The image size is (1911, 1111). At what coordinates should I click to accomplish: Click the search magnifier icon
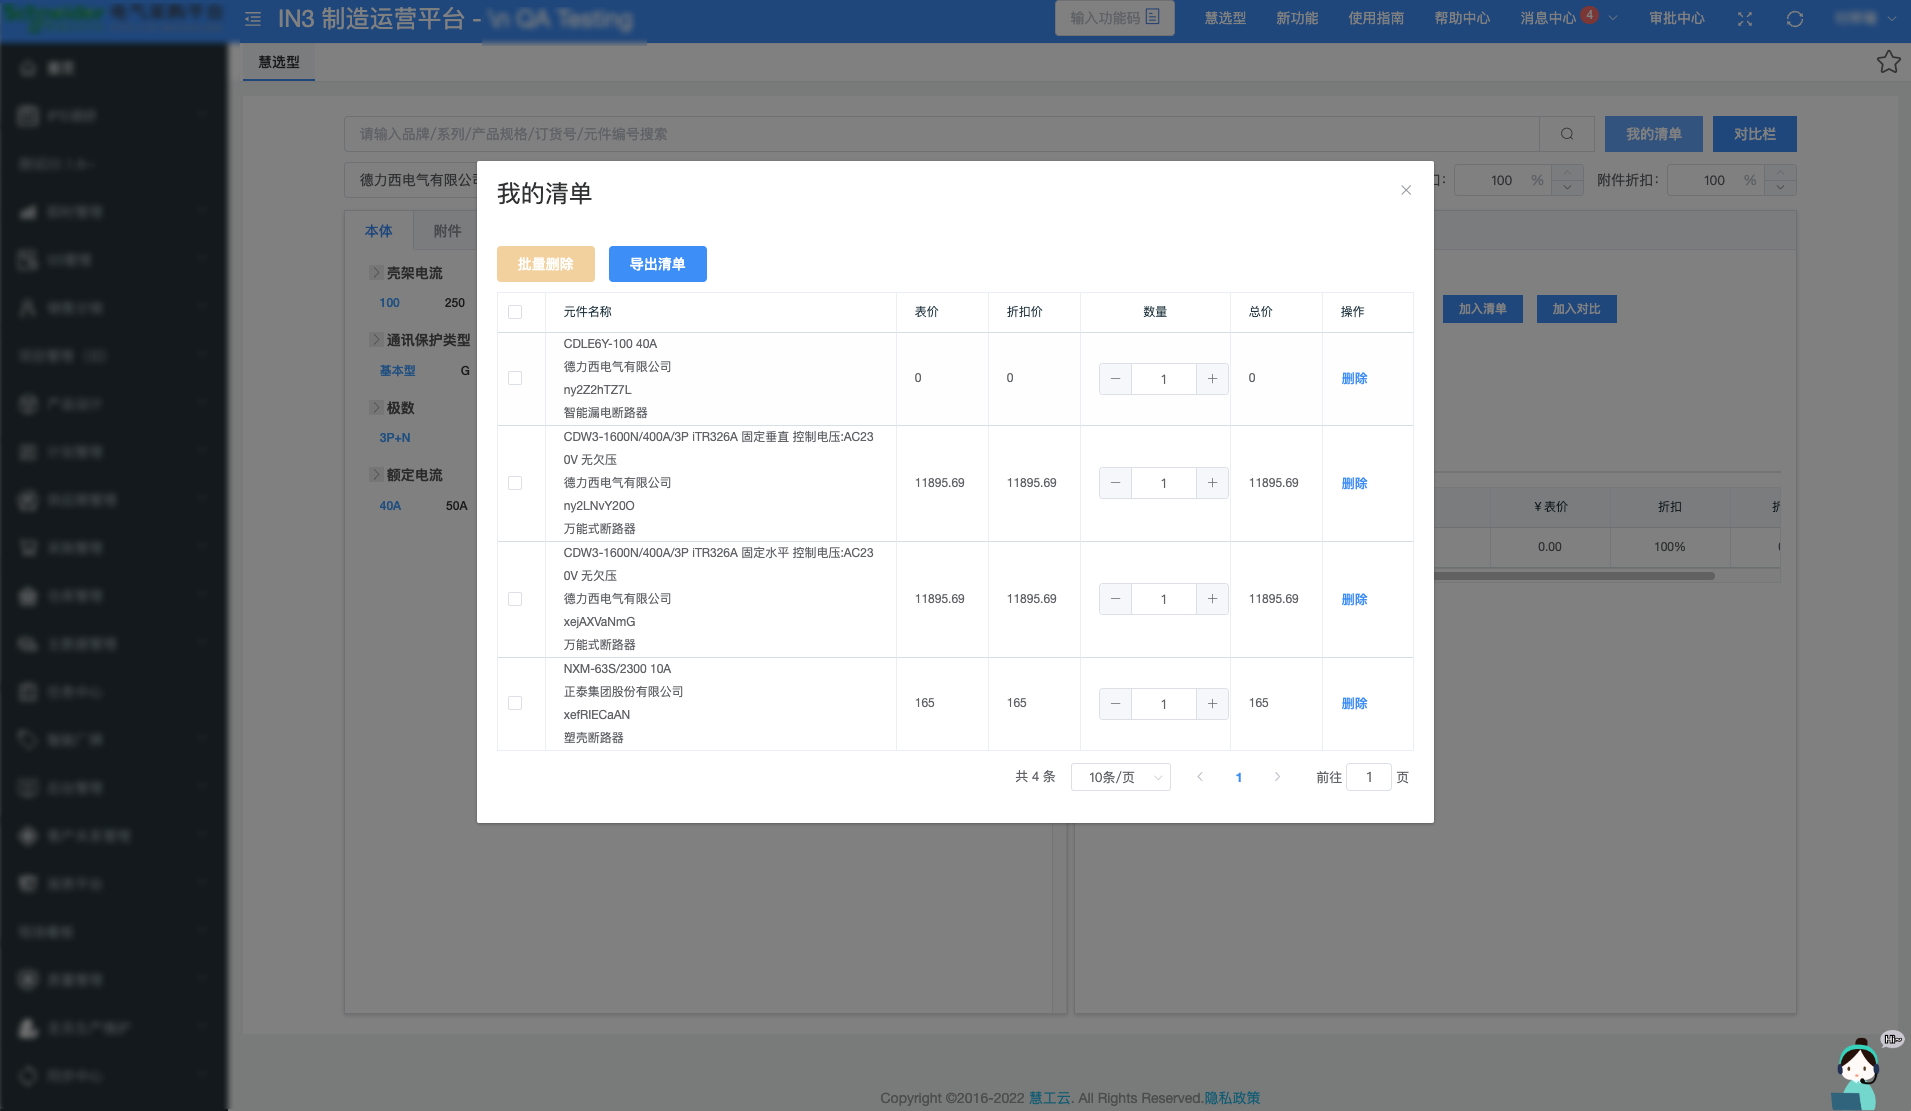[x=1567, y=134]
